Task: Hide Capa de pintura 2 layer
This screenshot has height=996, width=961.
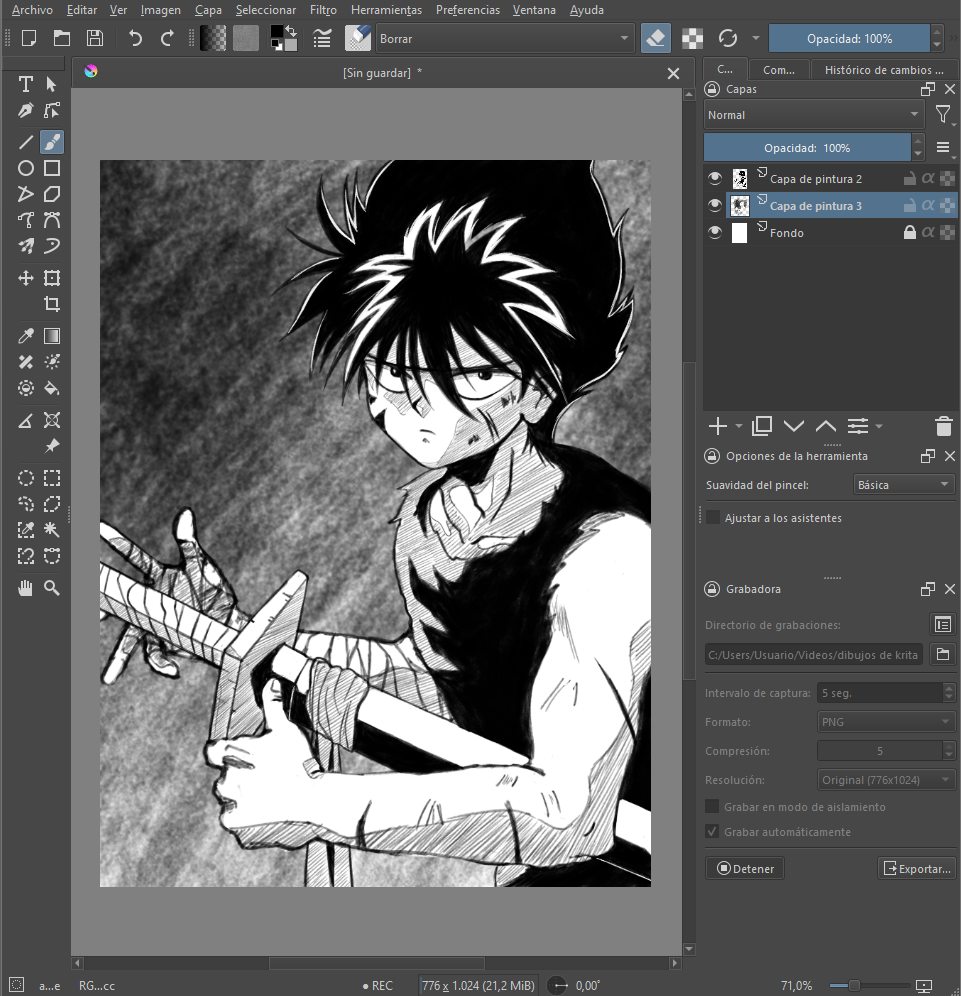Action: click(715, 178)
